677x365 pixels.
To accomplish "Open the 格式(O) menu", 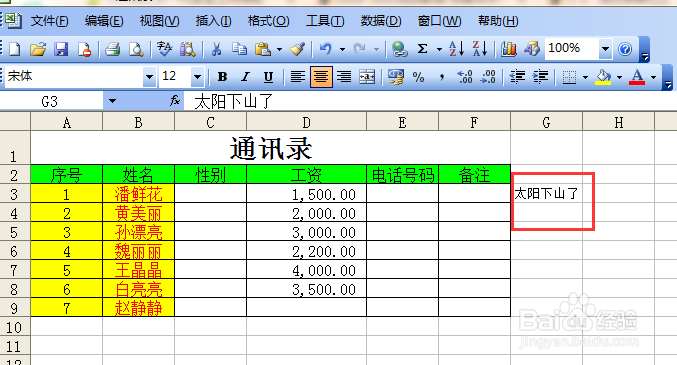I will [x=269, y=21].
